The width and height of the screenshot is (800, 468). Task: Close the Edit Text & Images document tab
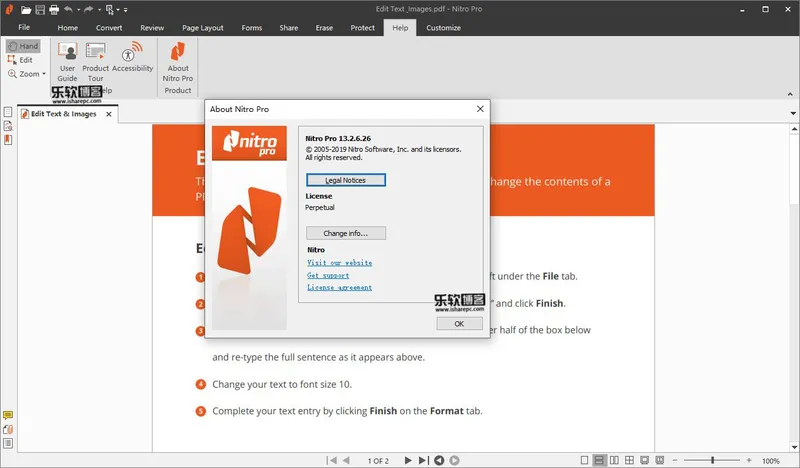(x=109, y=114)
